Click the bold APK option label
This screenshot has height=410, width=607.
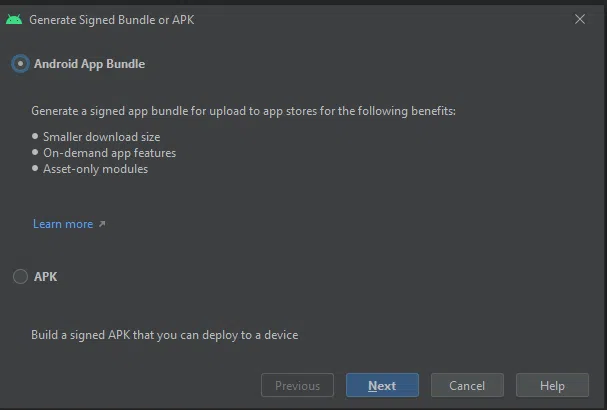46,277
